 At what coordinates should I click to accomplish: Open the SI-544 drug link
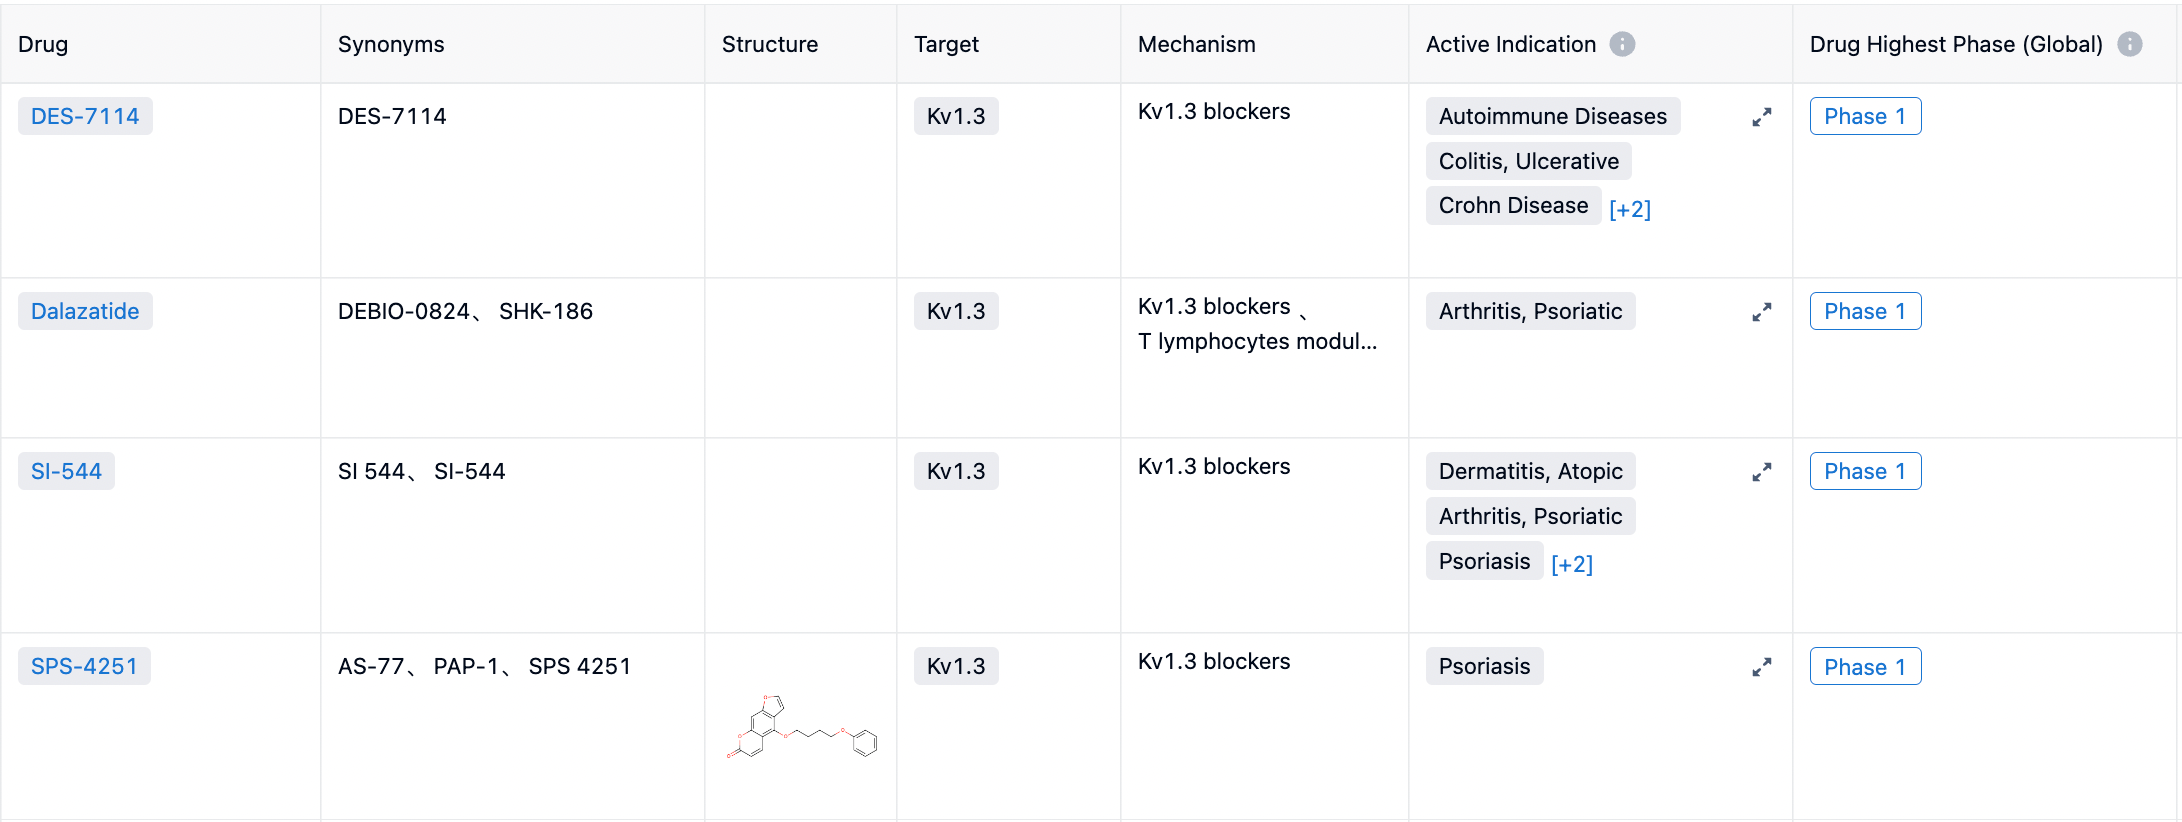point(66,471)
